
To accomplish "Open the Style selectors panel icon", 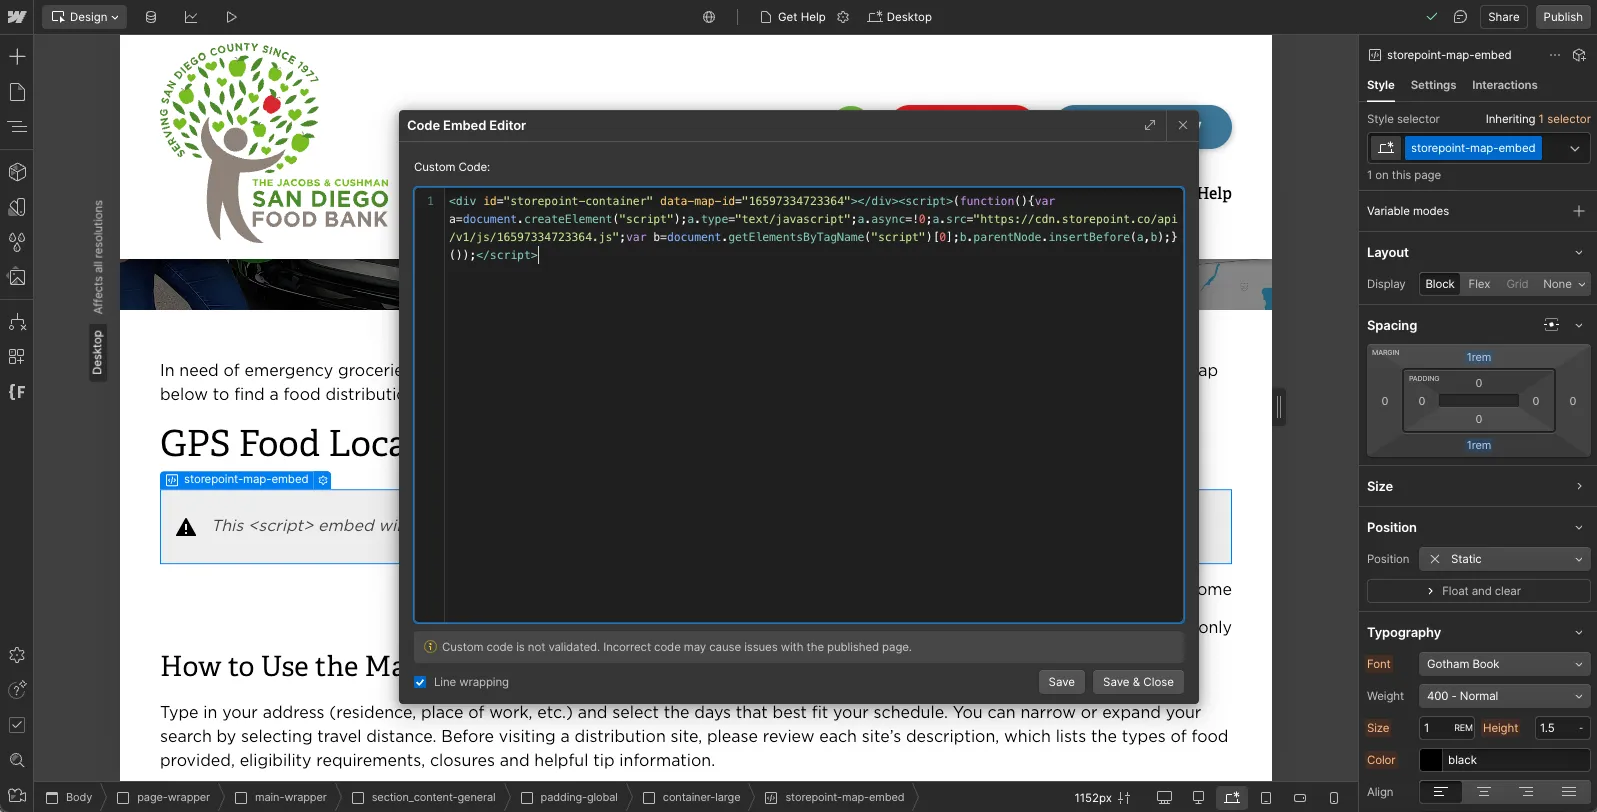I will point(17,207).
